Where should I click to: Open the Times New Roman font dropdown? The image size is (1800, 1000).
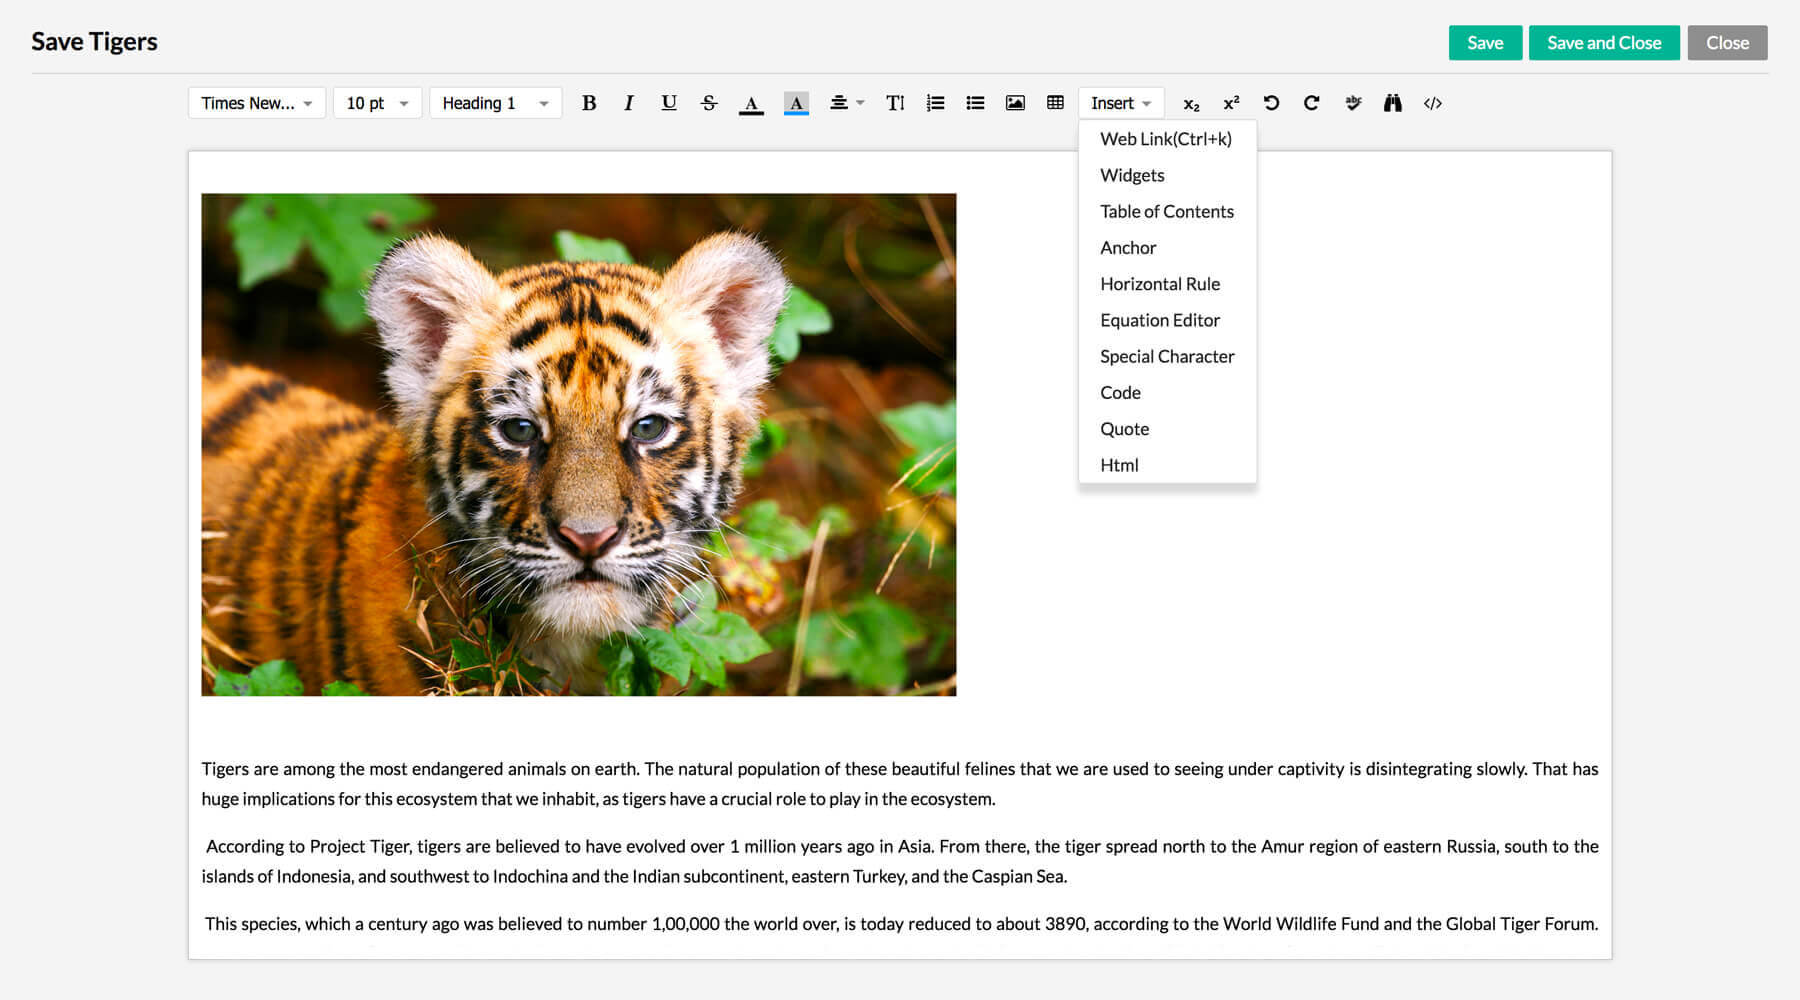coord(257,103)
